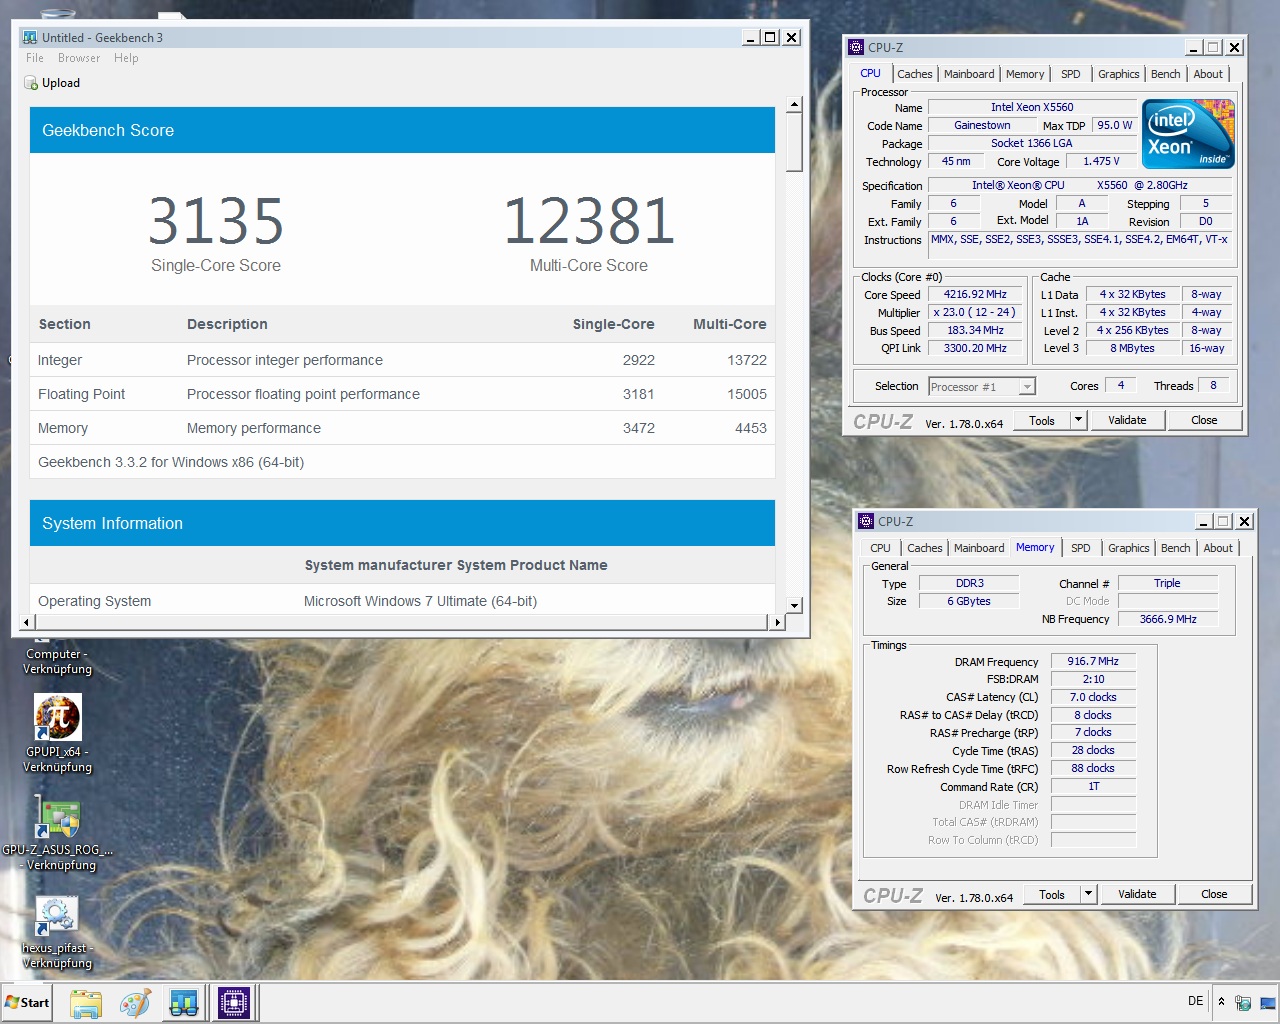Click Close button in lower CPU-Z
Image resolution: width=1280 pixels, height=1024 pixels.
point(1214,894)
